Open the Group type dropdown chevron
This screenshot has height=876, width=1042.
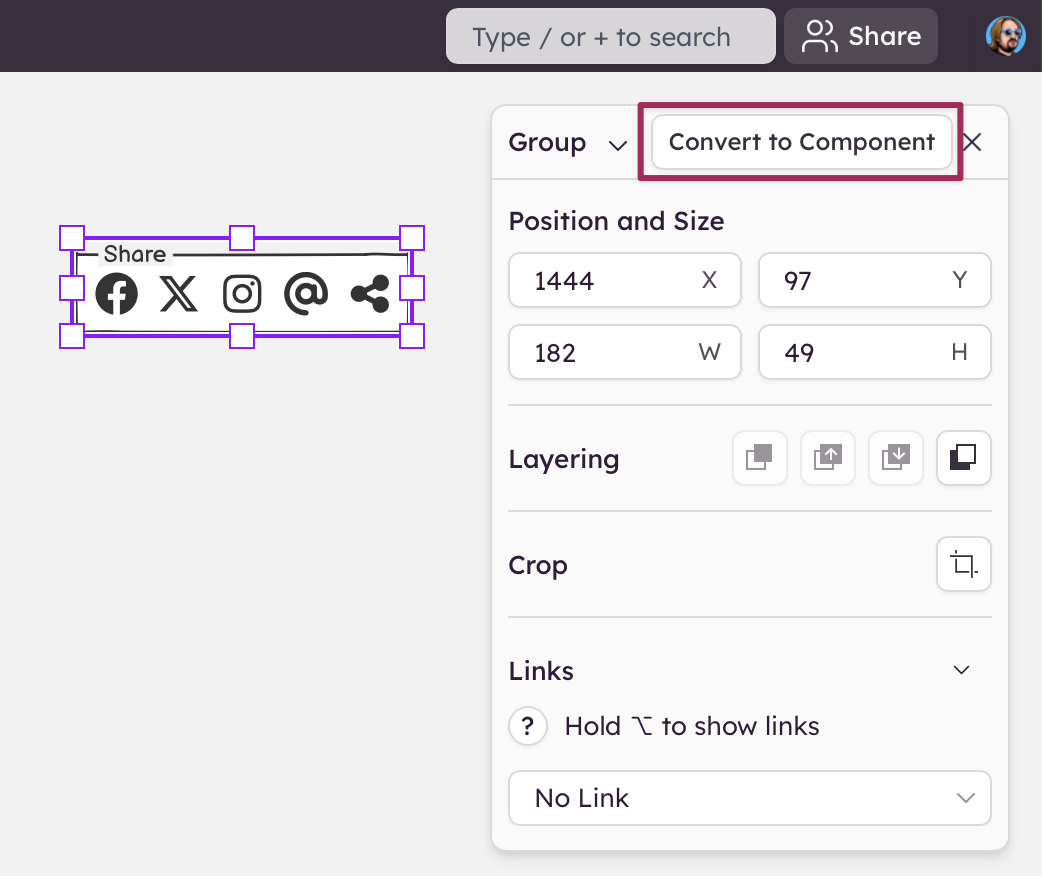[x=618, y=144]
